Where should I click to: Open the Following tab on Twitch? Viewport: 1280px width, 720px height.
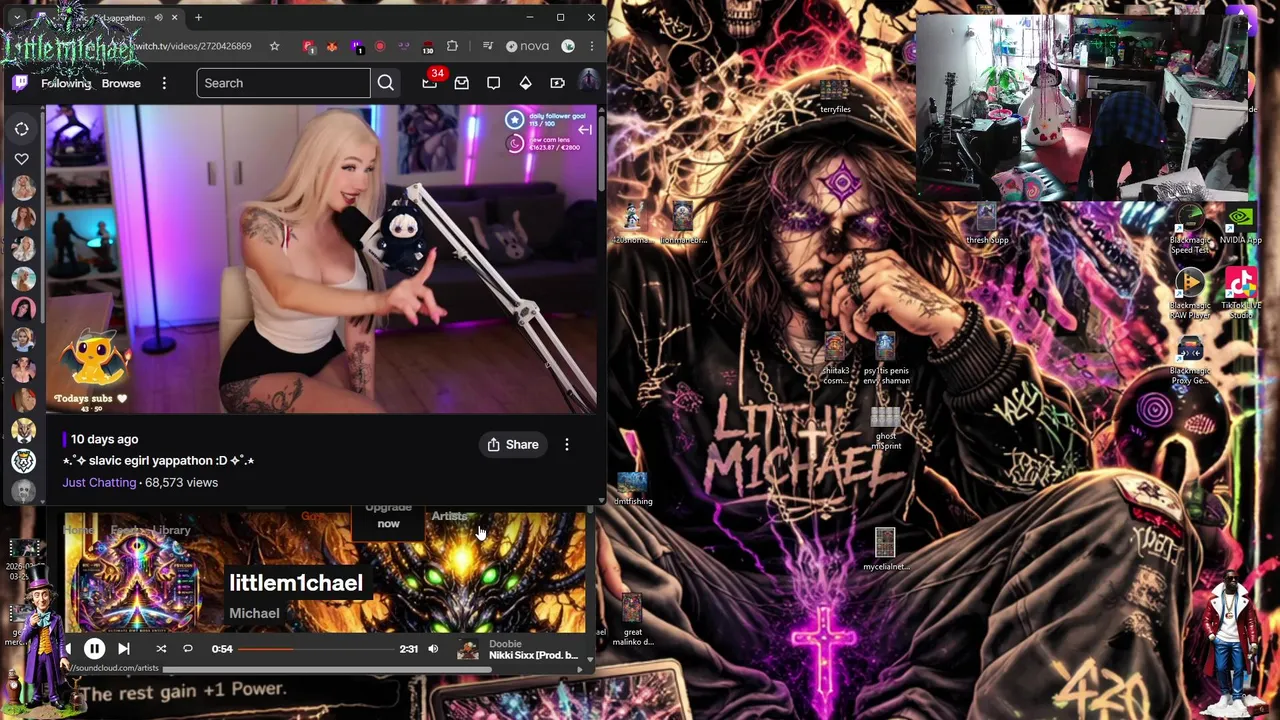pyautogui.click(x=66, y=83)
